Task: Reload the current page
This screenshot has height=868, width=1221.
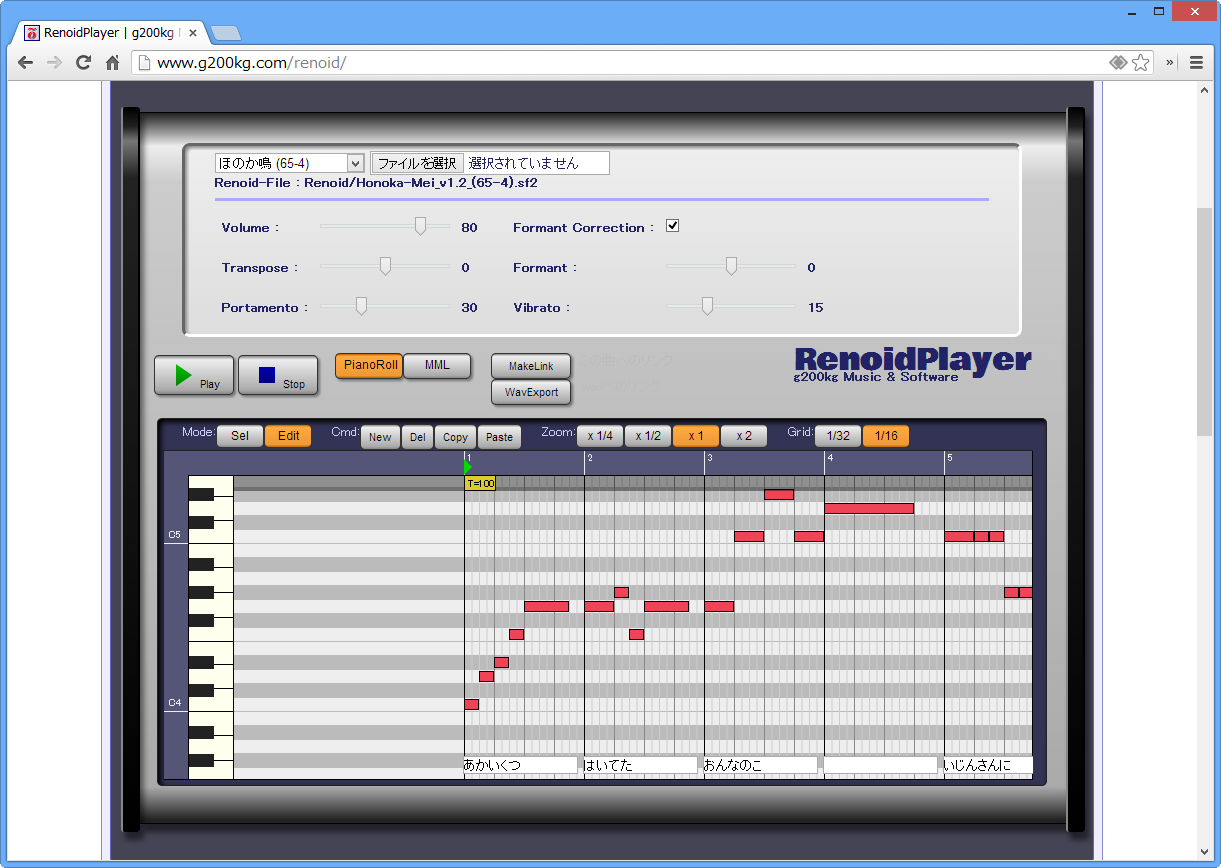Action: click(84, 62)
